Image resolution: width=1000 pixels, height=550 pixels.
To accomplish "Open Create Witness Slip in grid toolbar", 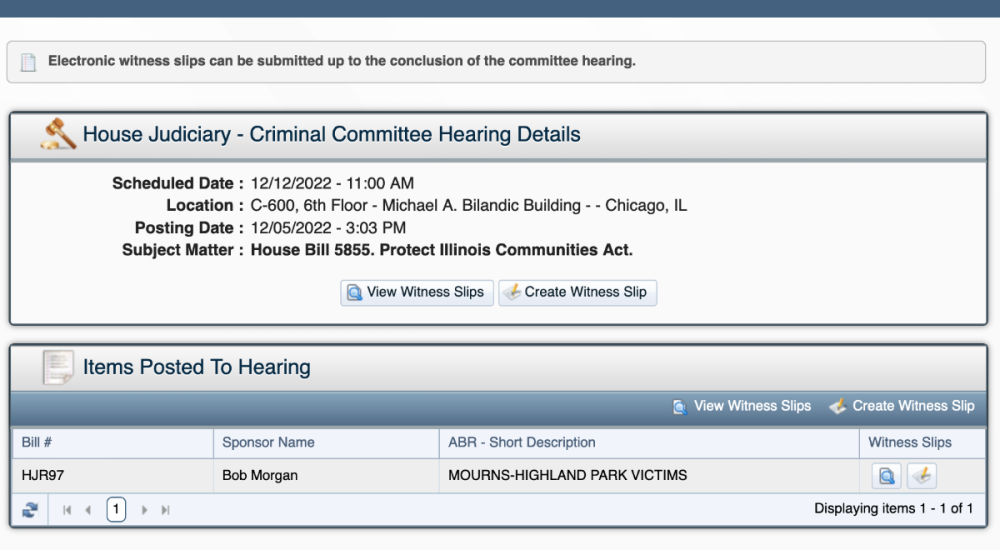I will point(902,406).
